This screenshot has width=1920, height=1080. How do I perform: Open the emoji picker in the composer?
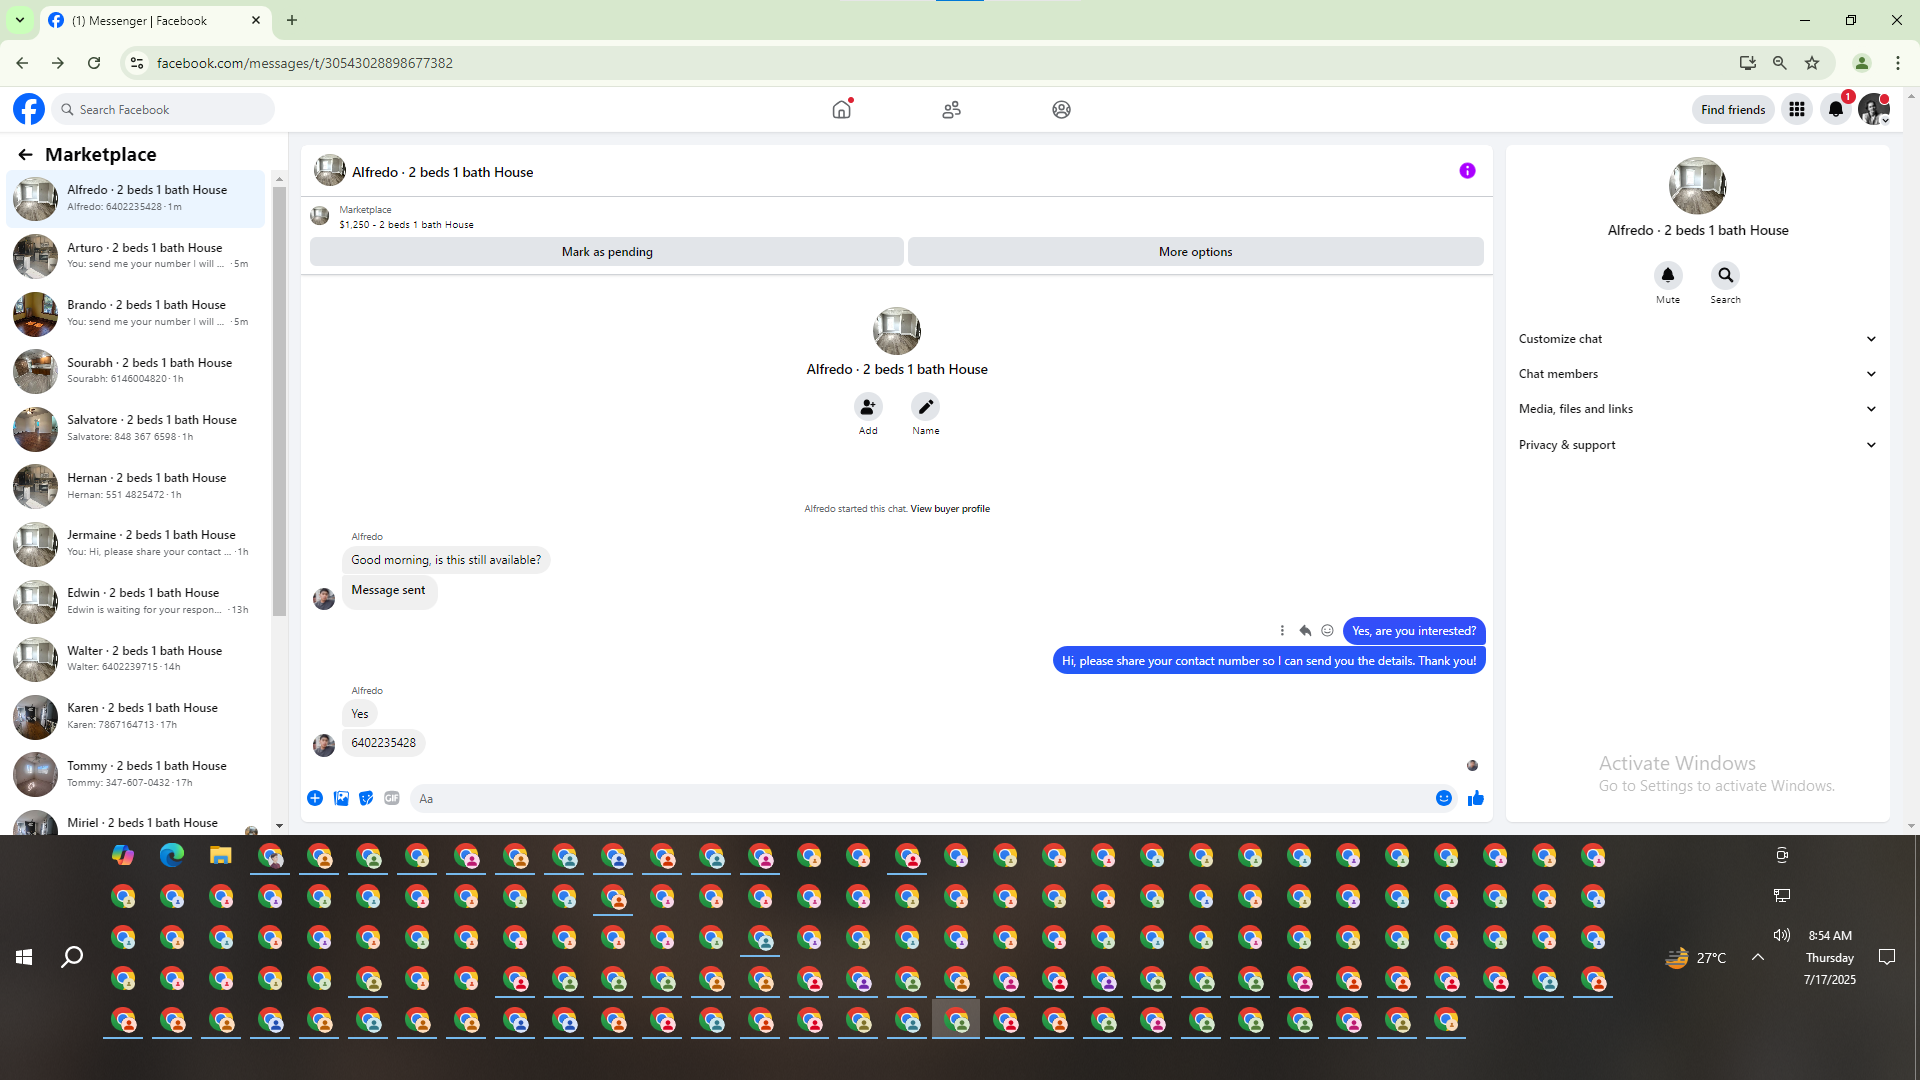[1444, 798]
